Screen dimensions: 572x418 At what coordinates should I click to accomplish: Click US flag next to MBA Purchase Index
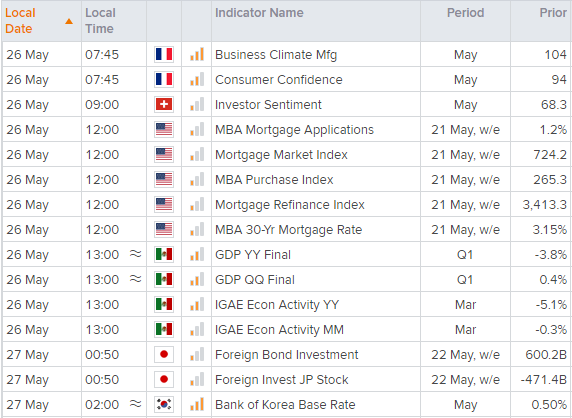[x=164, y=179]
